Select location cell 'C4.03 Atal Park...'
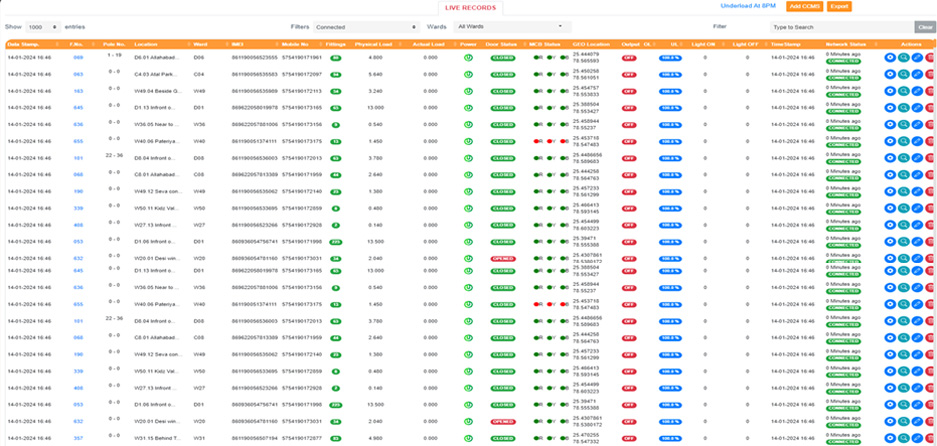The height and width of the screenshot is (446, 937). point(155,75)
